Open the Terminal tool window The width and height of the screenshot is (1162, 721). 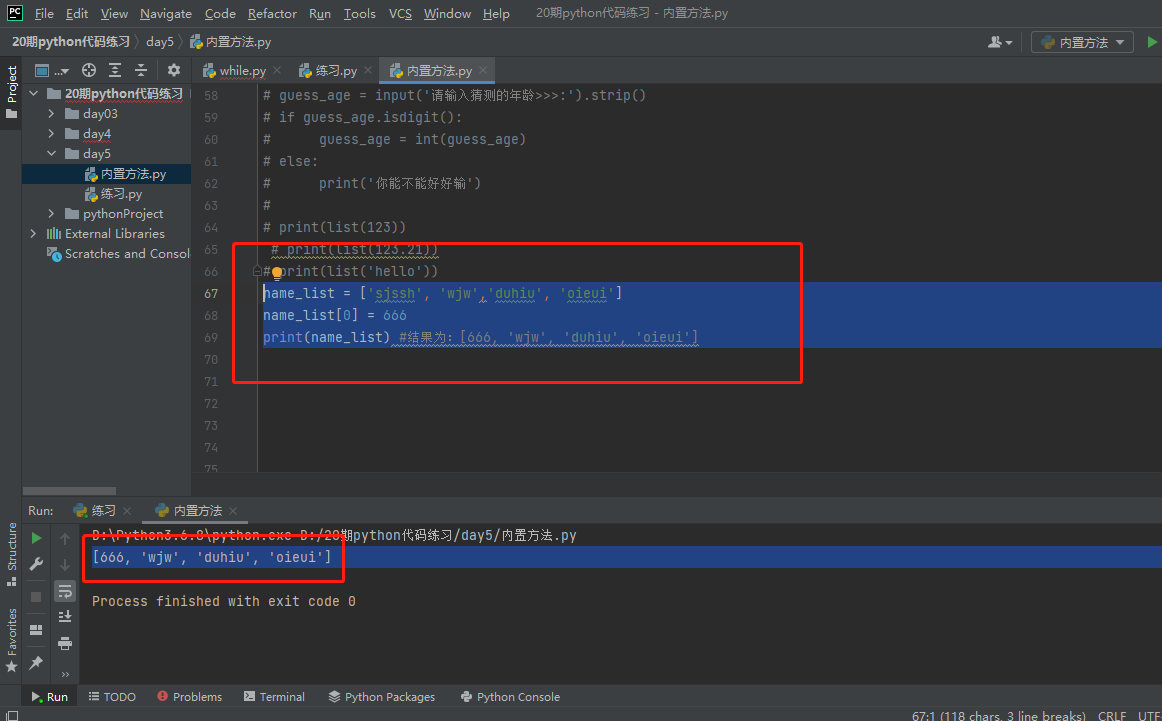[x=274, y=697]
